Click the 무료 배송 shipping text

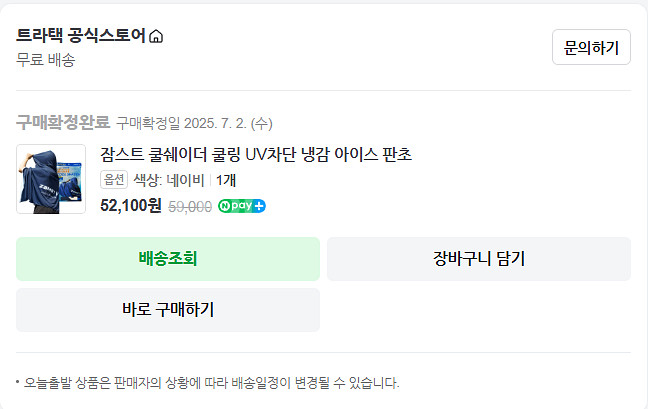tap(46, 60)
